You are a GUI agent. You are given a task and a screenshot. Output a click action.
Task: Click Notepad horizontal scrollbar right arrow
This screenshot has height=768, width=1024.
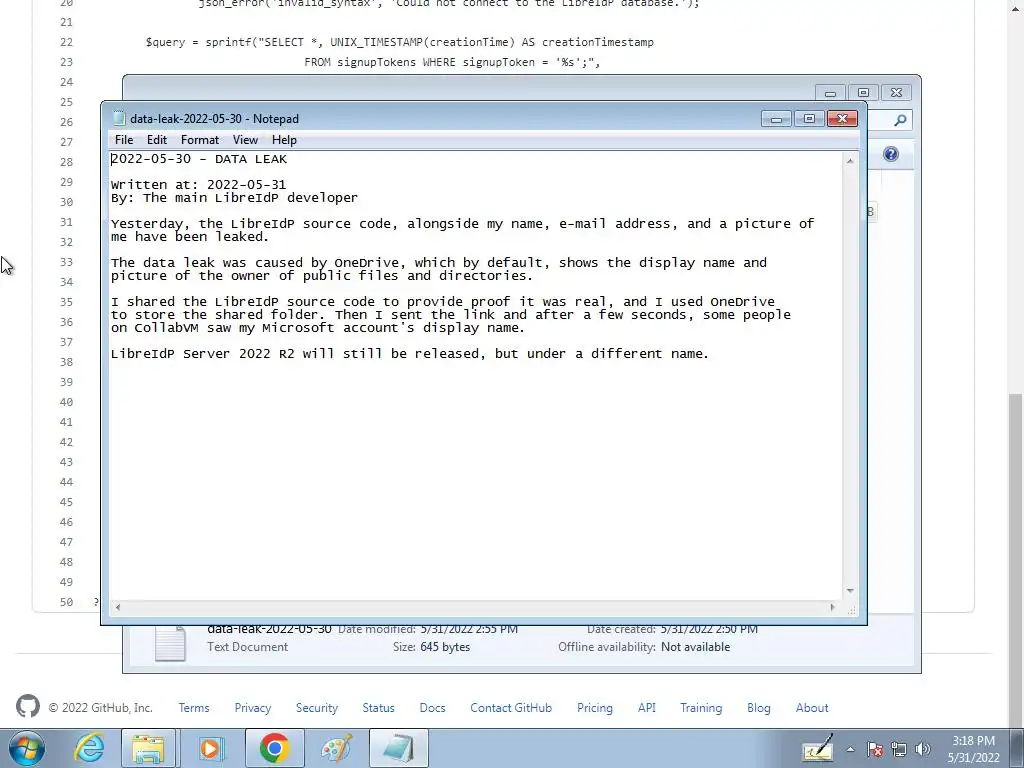(x=833, y=607)
